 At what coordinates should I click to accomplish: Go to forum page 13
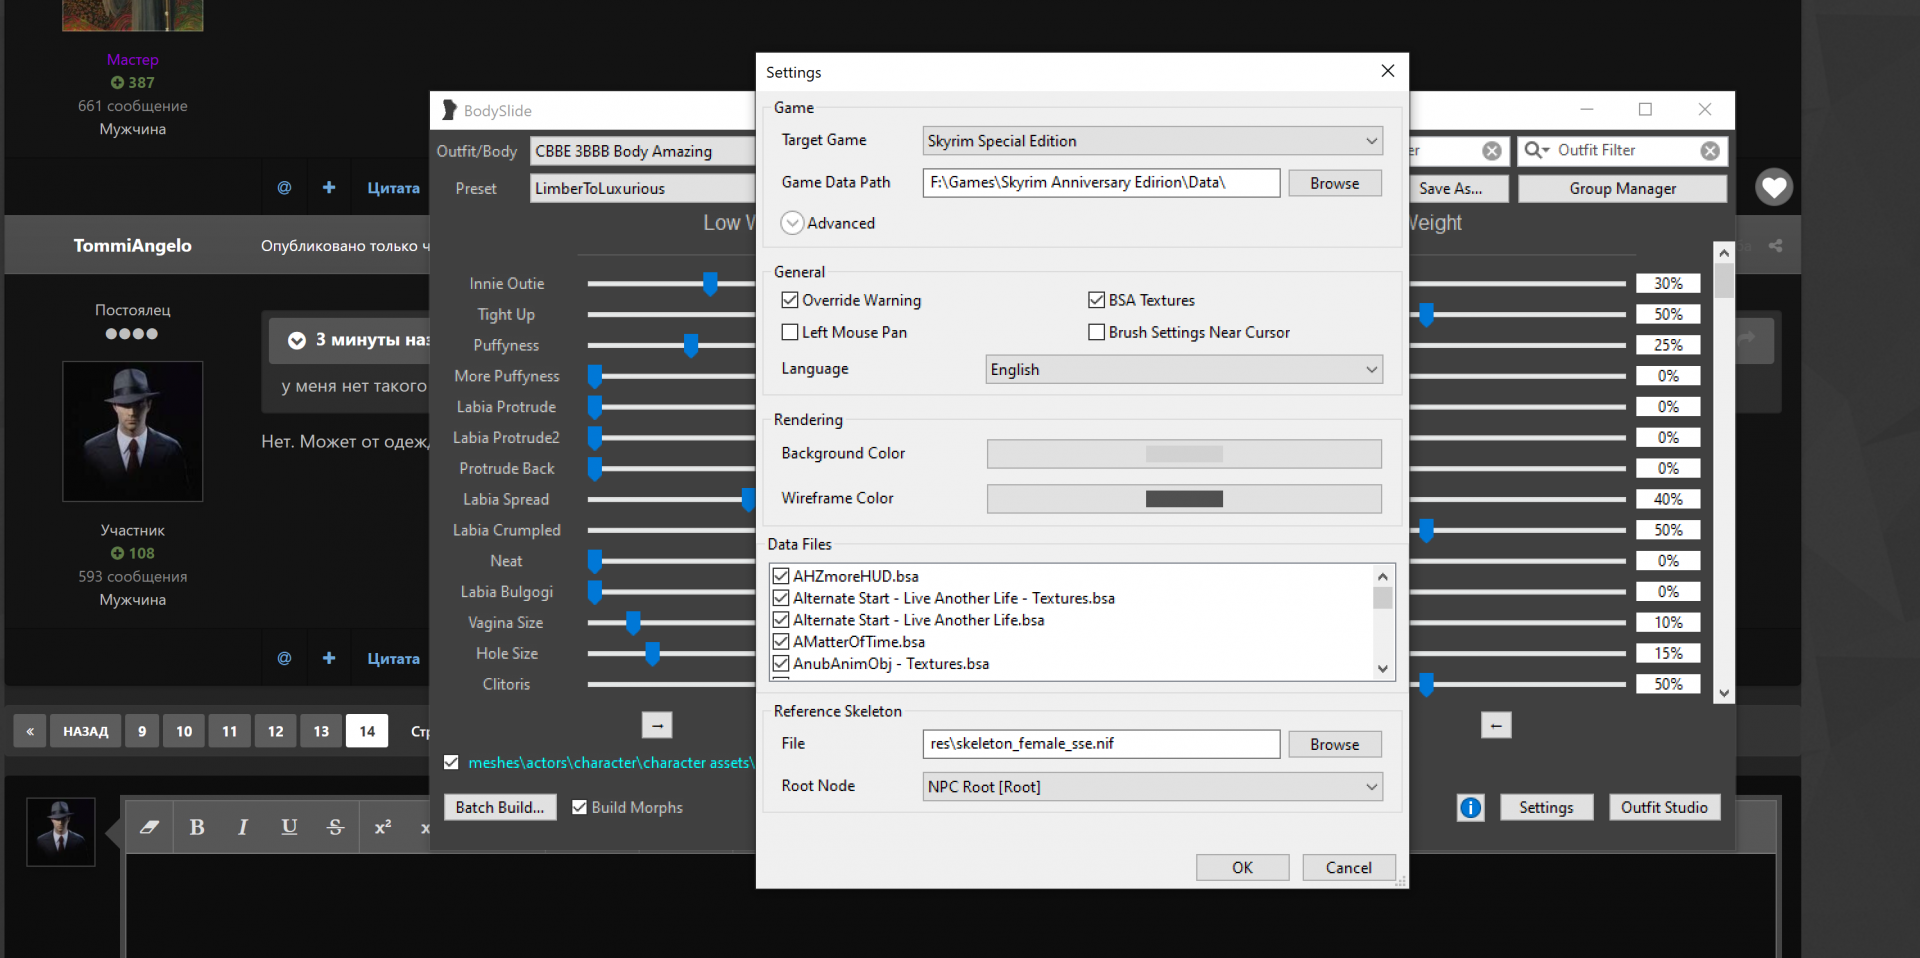point(321,731)
